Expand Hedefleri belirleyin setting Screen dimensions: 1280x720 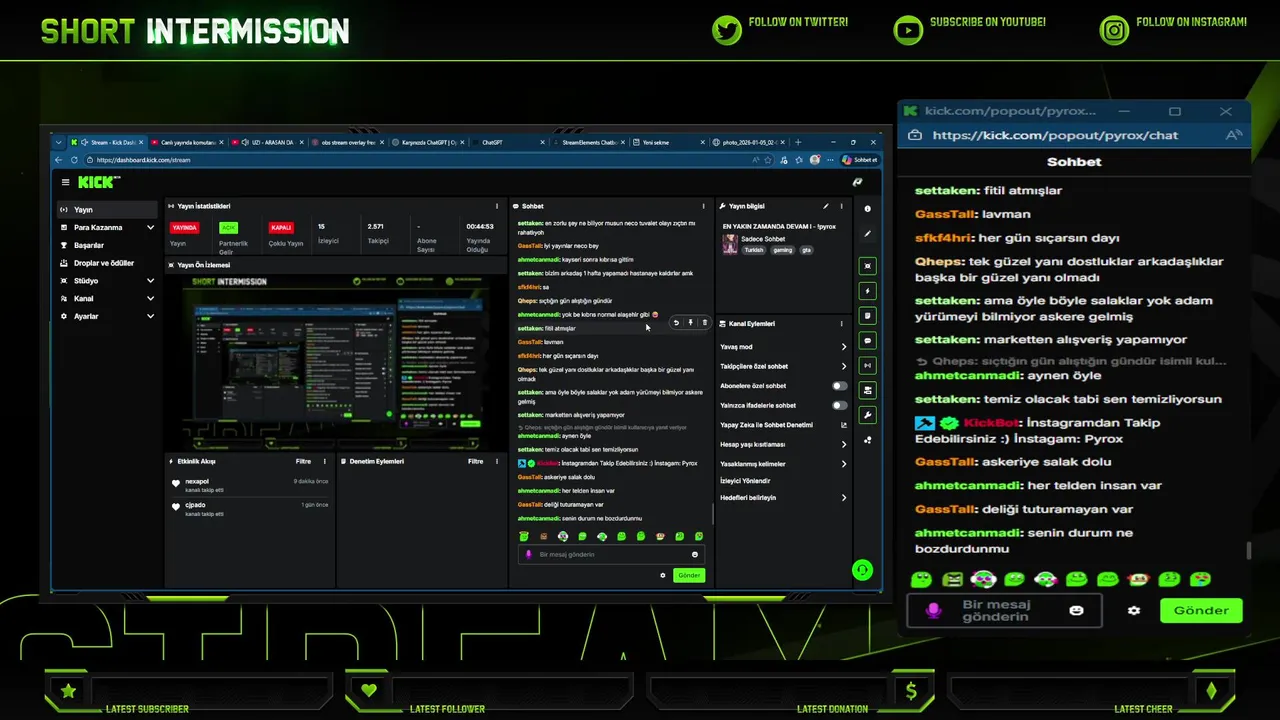(x=783, y=497)
